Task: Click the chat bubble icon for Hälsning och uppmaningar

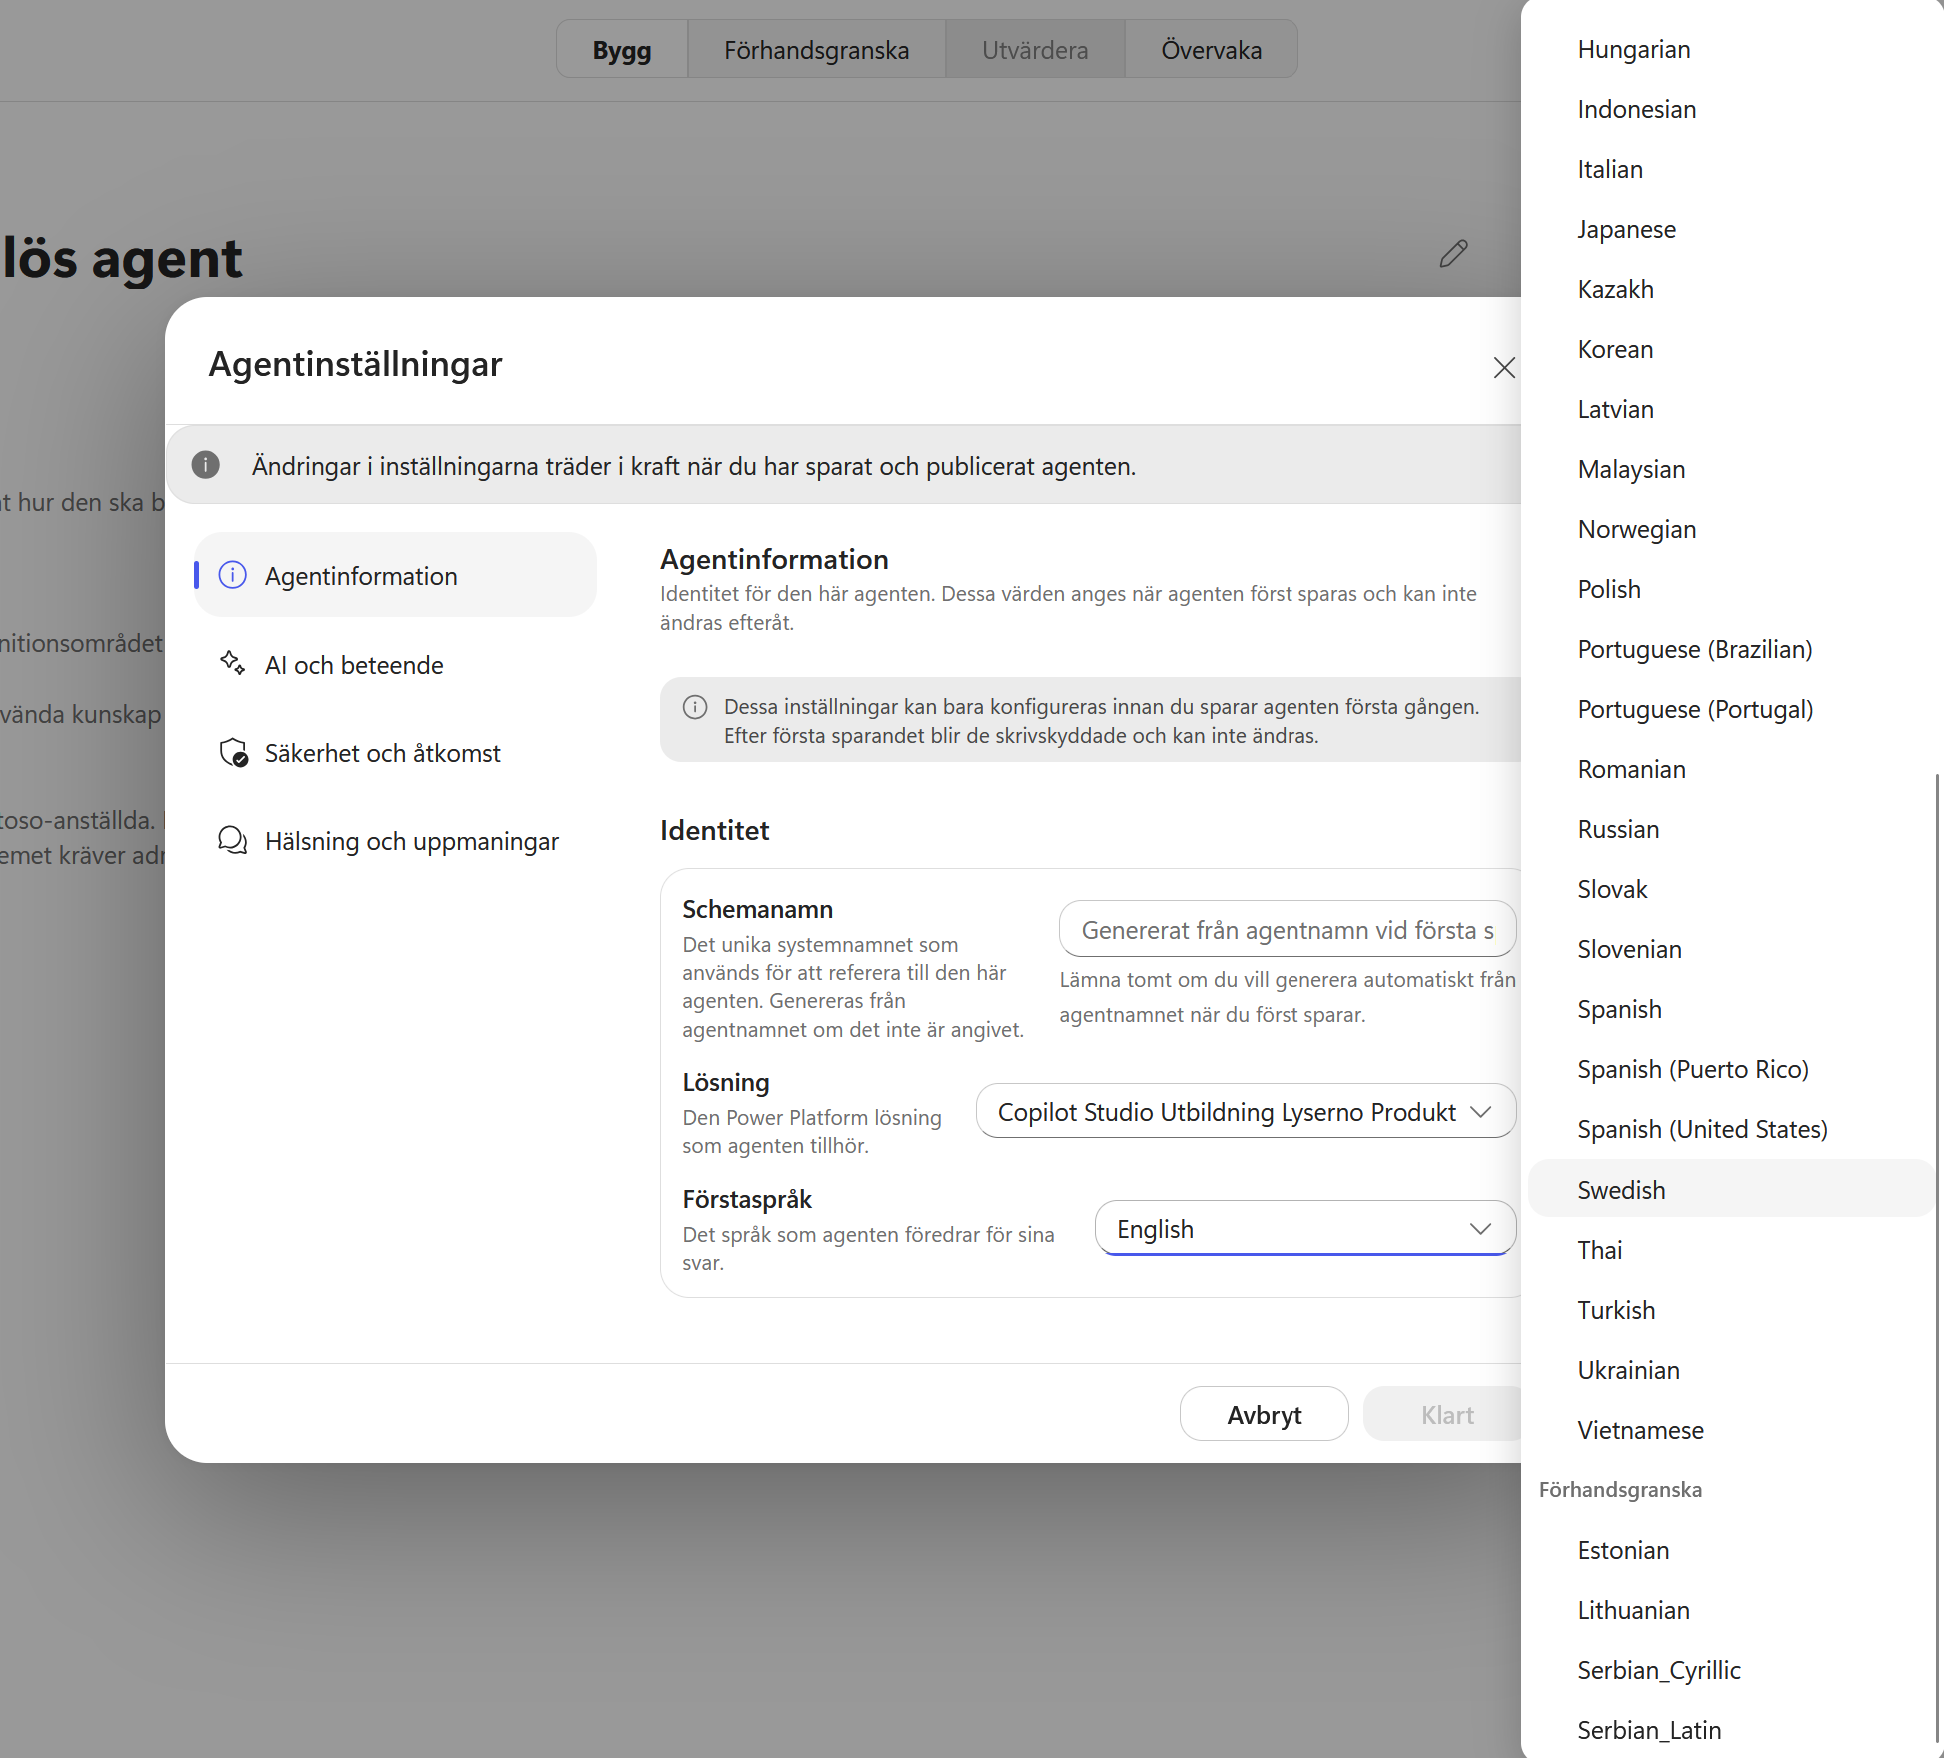Action: [x=233, y=840]
